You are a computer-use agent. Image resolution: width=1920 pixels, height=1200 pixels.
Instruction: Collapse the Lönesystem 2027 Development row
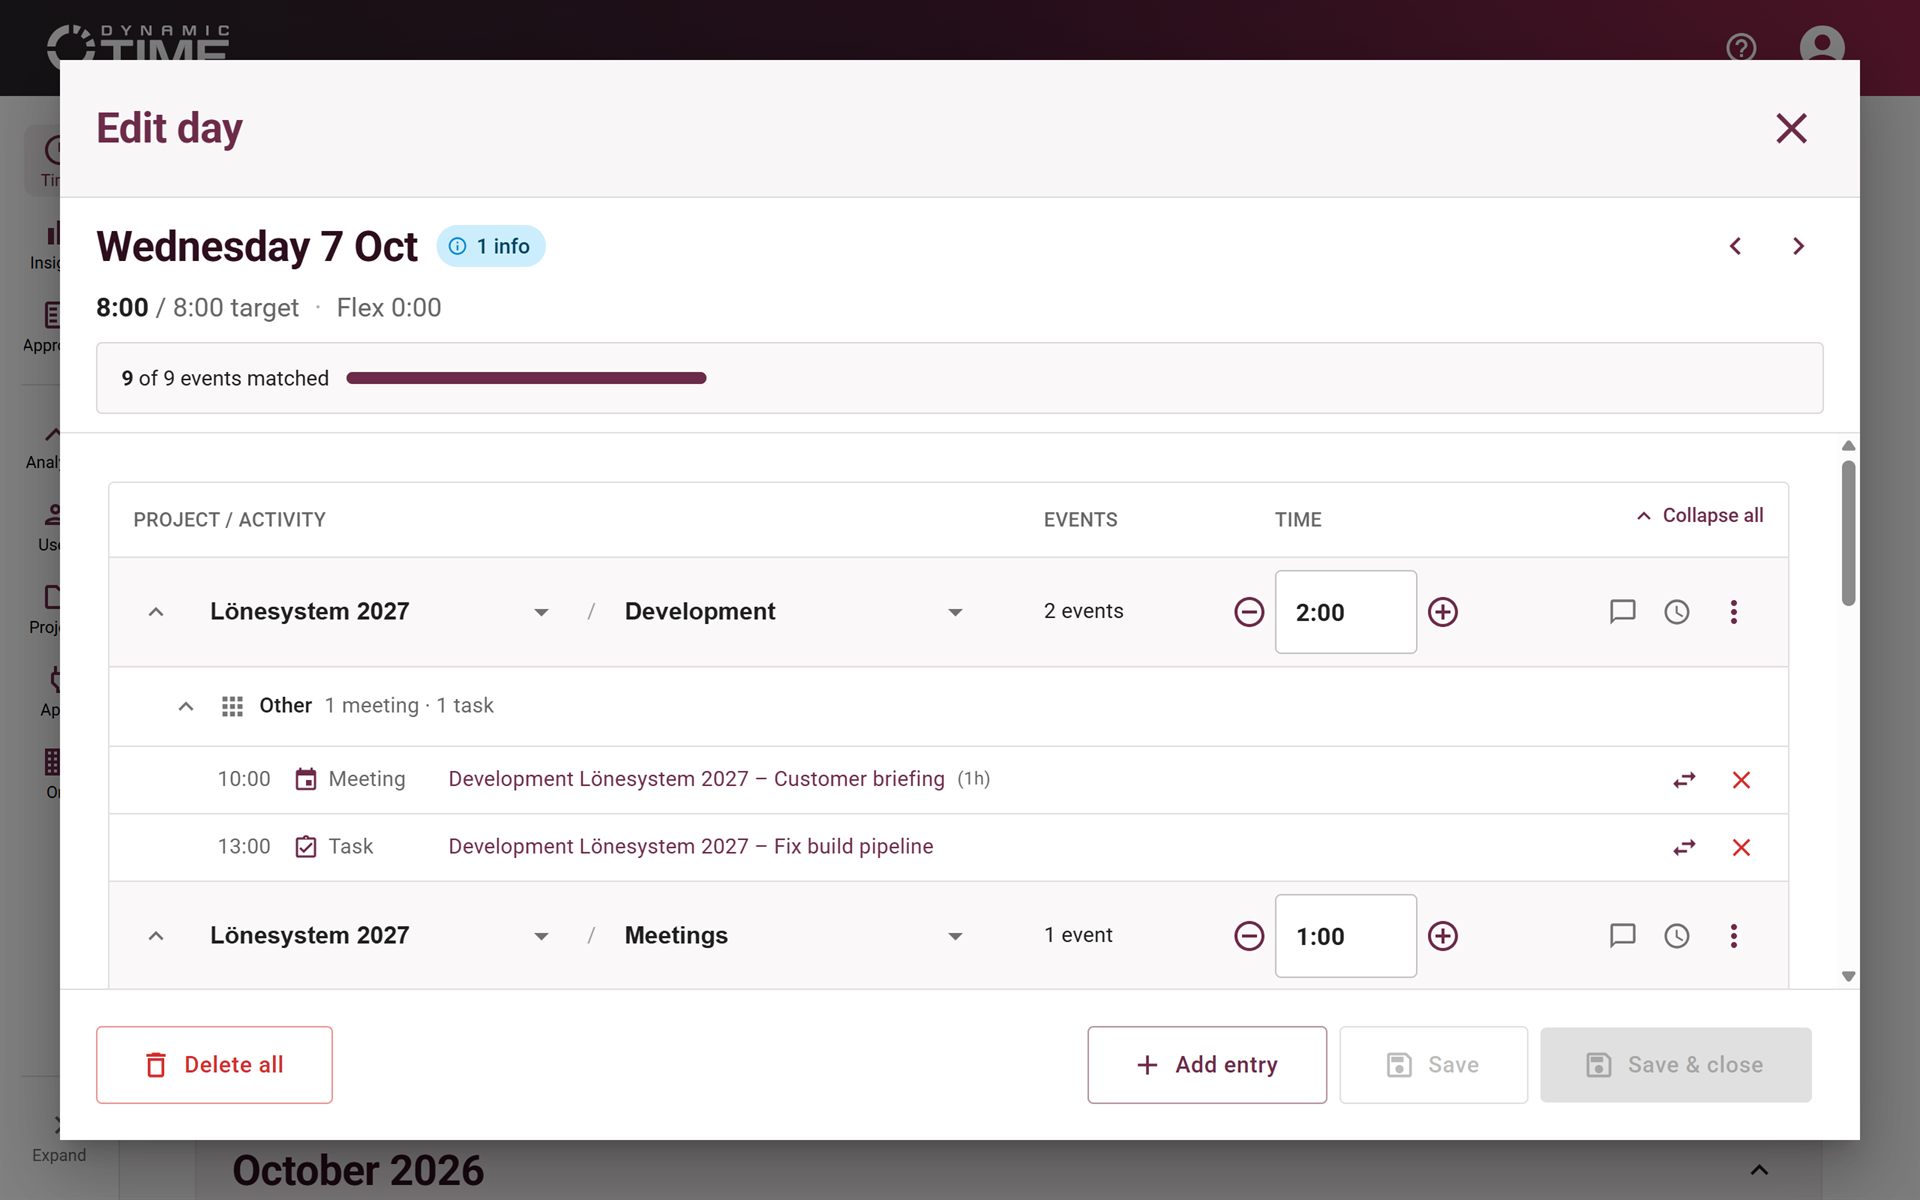pos(156,612)
